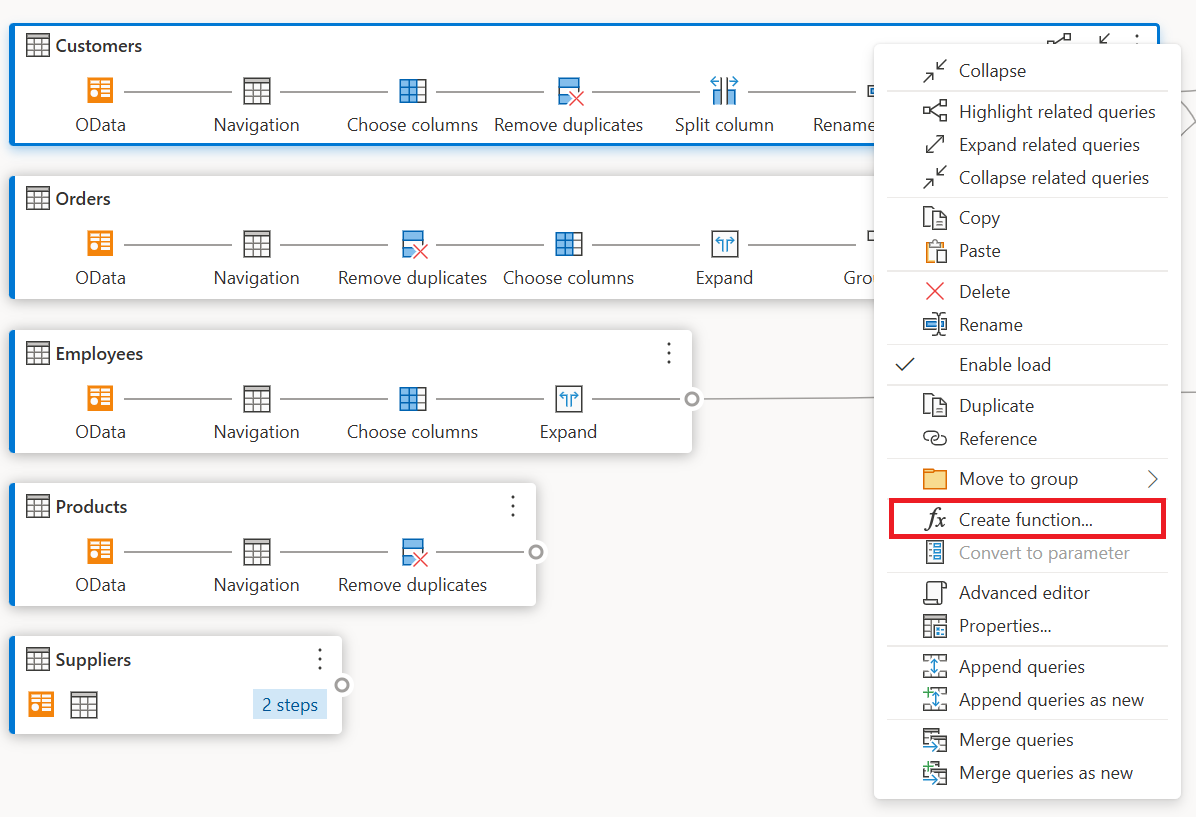
Task: Select Rename in the context menu
Action: 1027,325
